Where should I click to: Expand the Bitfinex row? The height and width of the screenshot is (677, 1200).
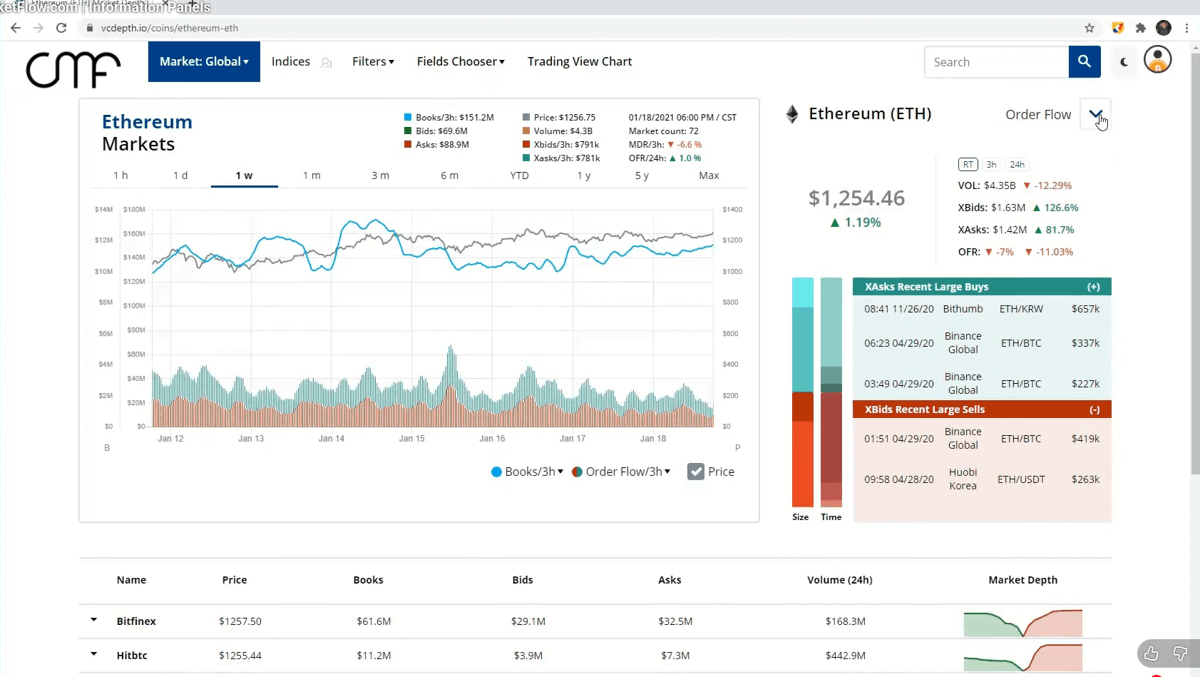pos(94,621)
